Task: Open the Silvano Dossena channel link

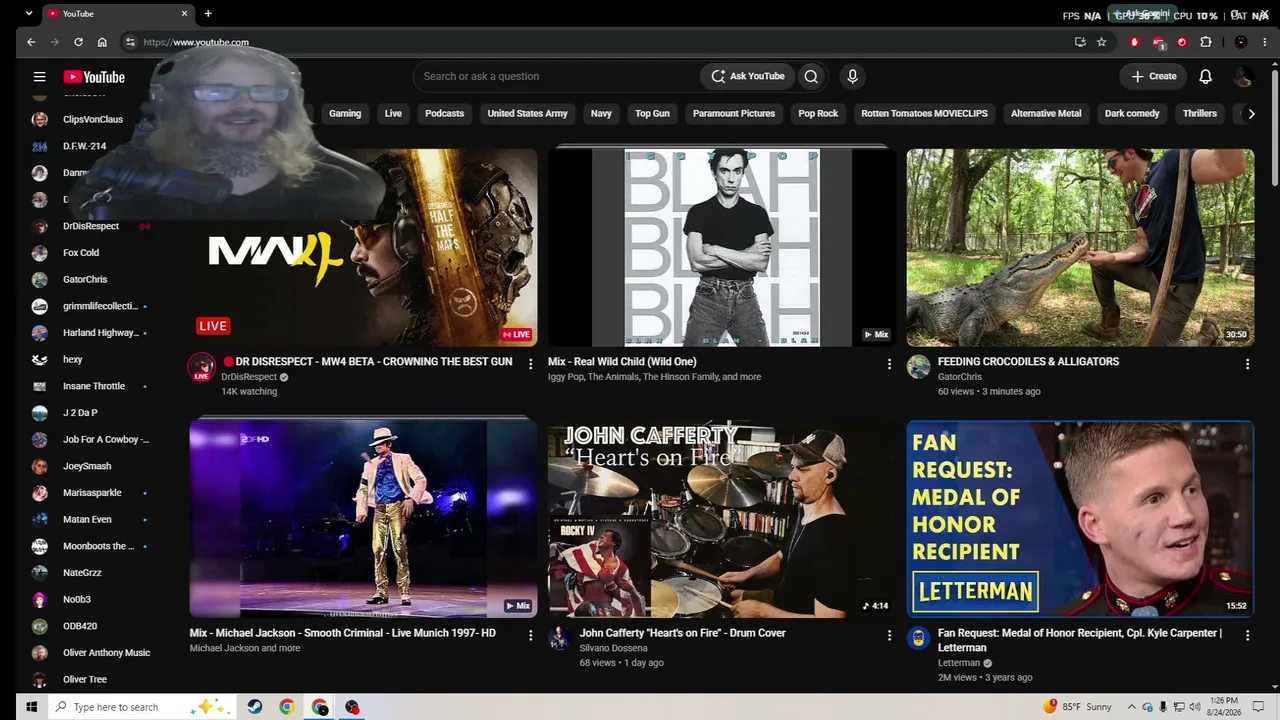Action: coord(613,648)
